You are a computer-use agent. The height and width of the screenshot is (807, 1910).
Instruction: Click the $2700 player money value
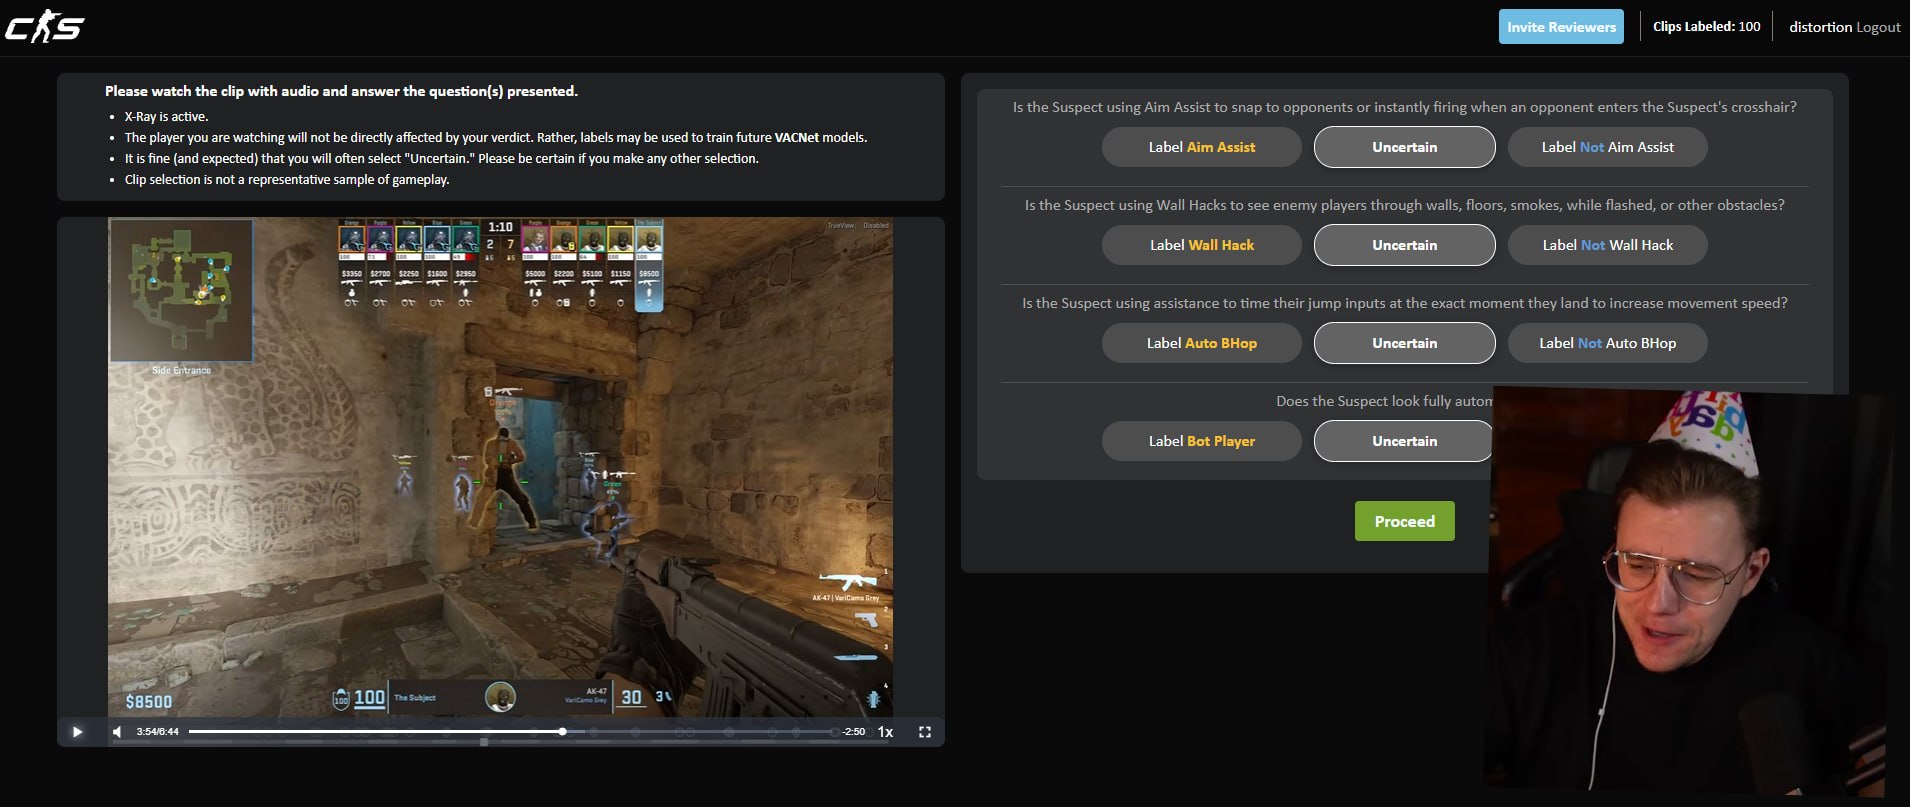(x=380, y=273)
